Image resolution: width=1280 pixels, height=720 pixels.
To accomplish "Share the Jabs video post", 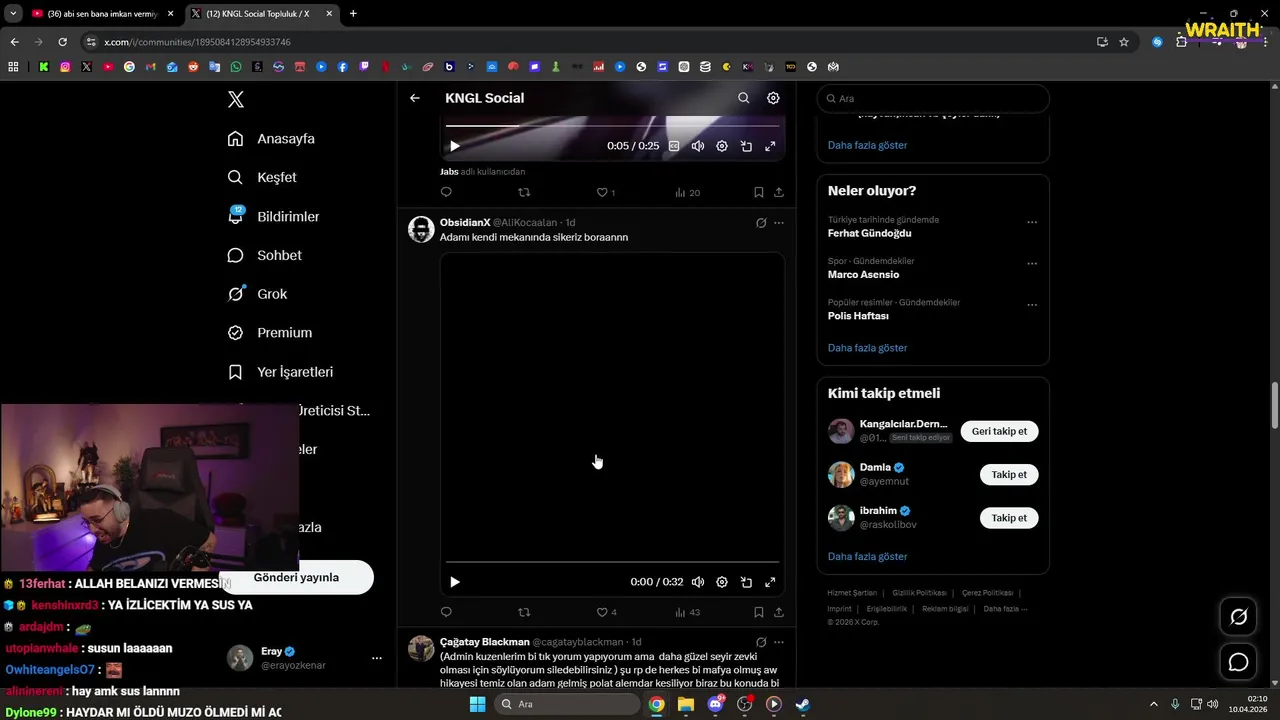I will [779, 192].
